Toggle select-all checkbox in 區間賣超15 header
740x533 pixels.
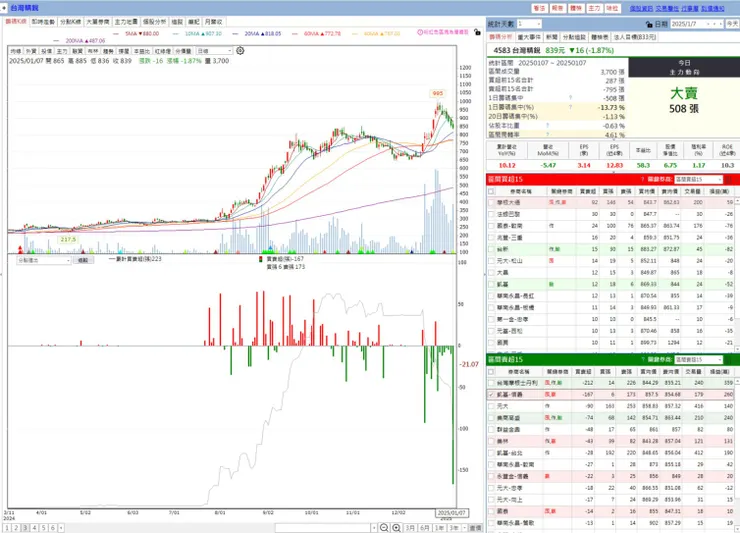pos(491,372)
